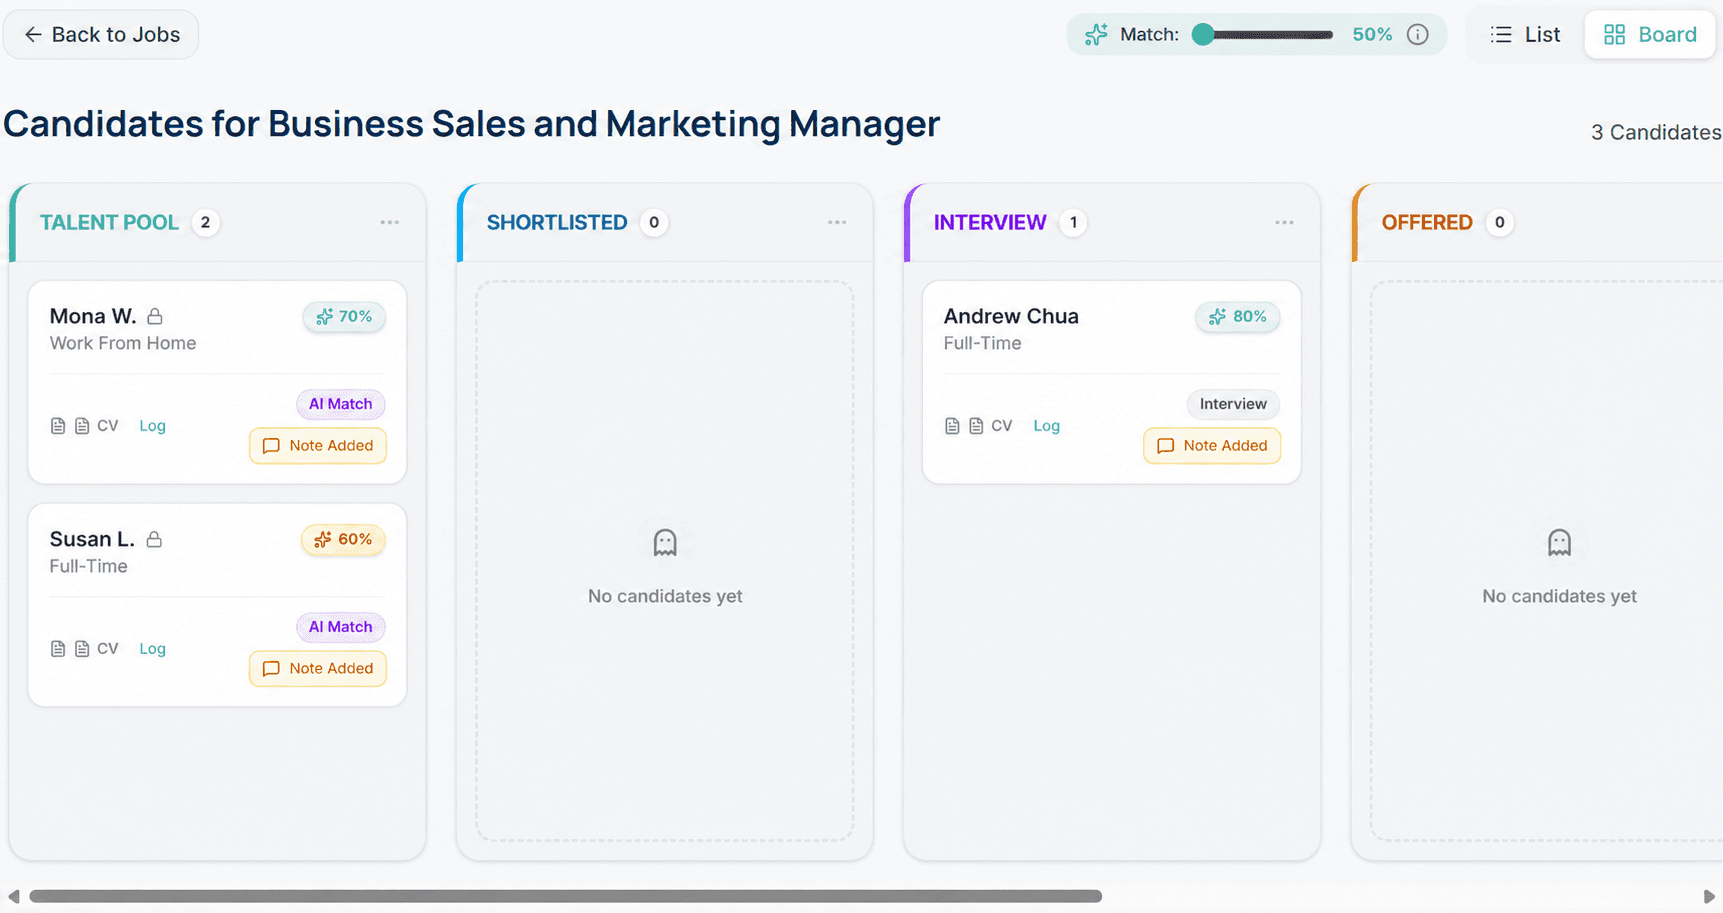Open Talent Pool column options menu
This screenshot has width=1723, height=913.
(x=390, y=222)
